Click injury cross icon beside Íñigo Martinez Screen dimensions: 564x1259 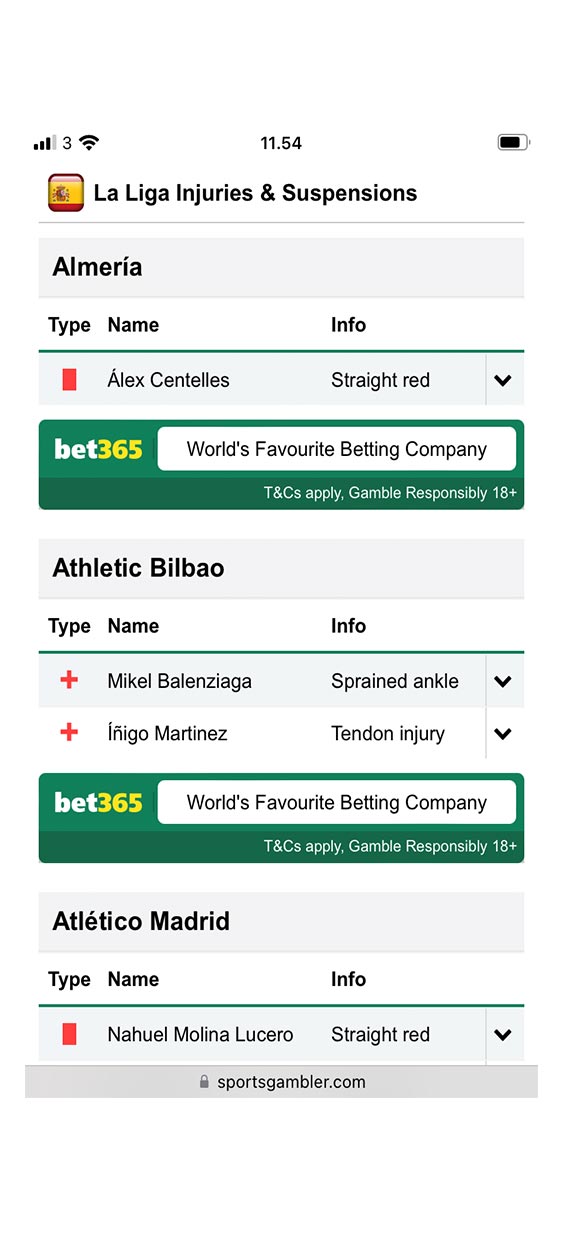[69, 733]
